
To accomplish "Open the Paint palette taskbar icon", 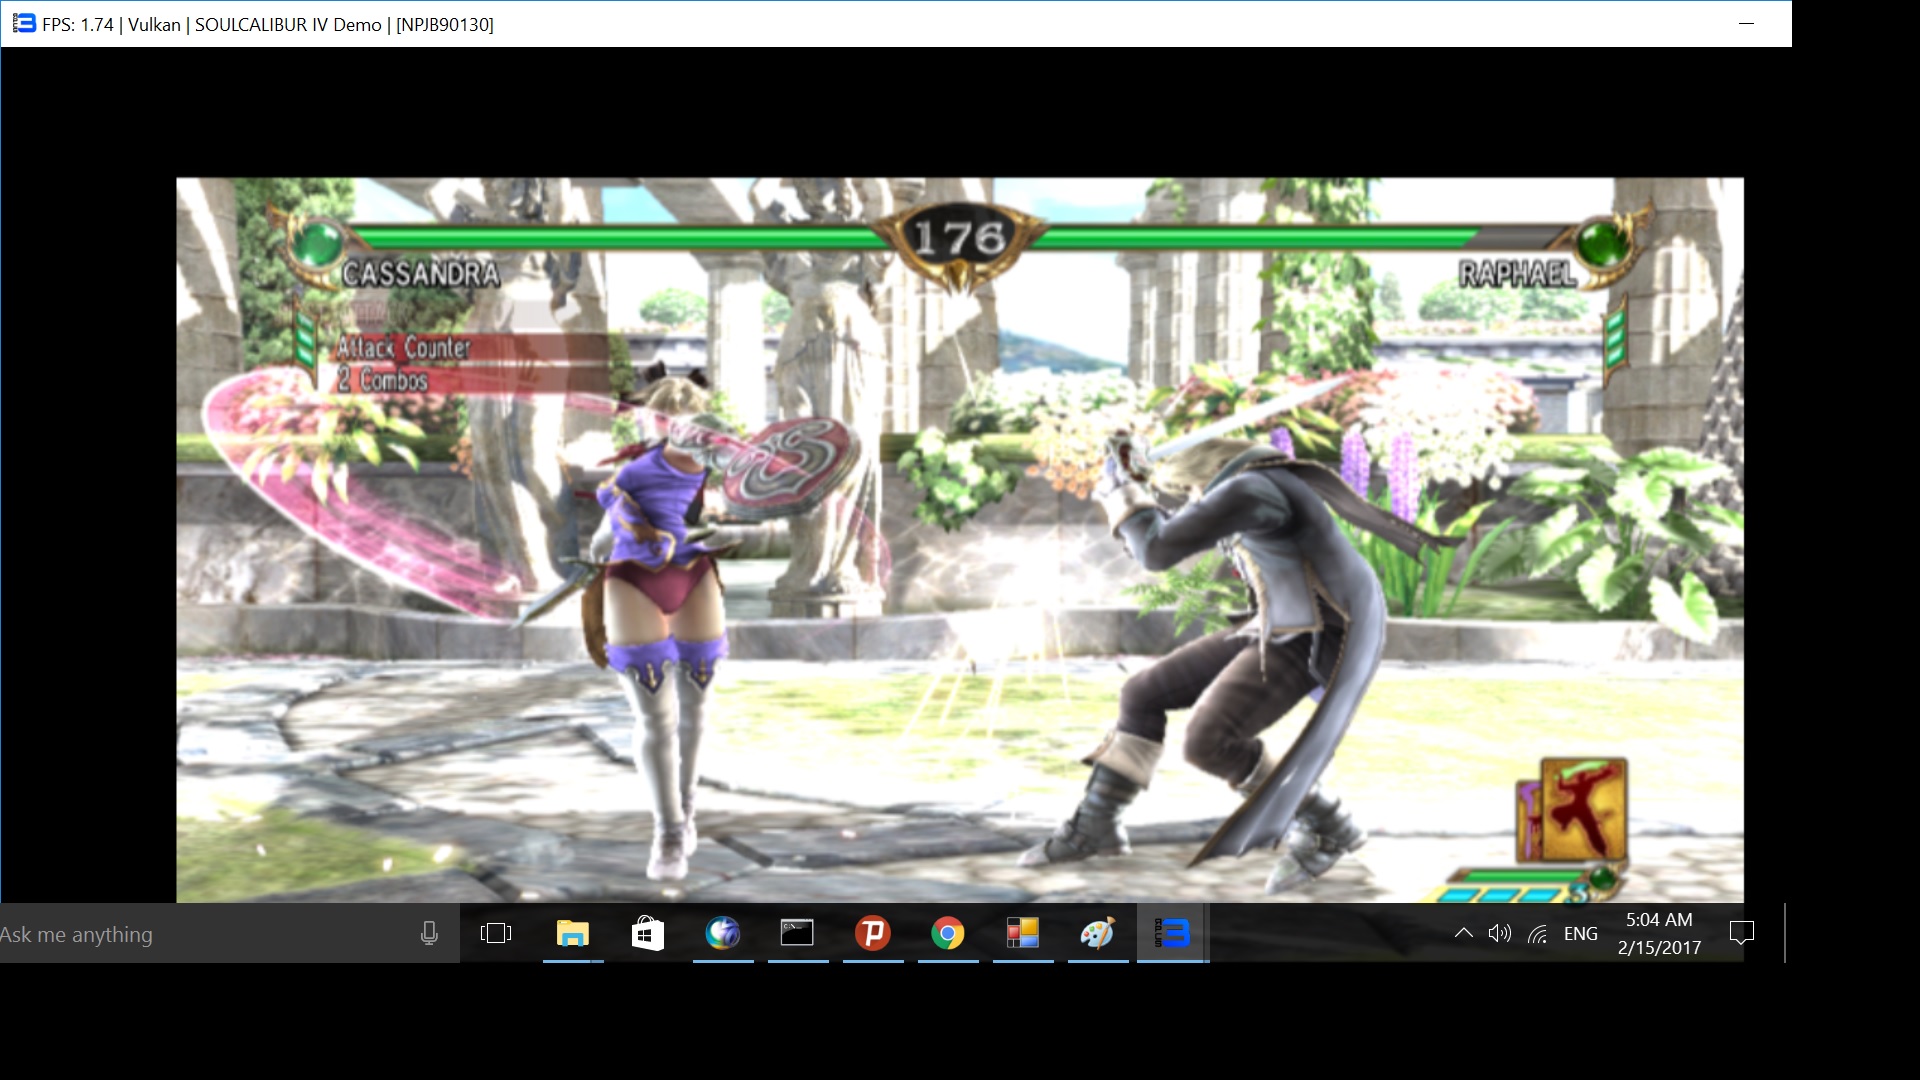I will point(1097,933).
